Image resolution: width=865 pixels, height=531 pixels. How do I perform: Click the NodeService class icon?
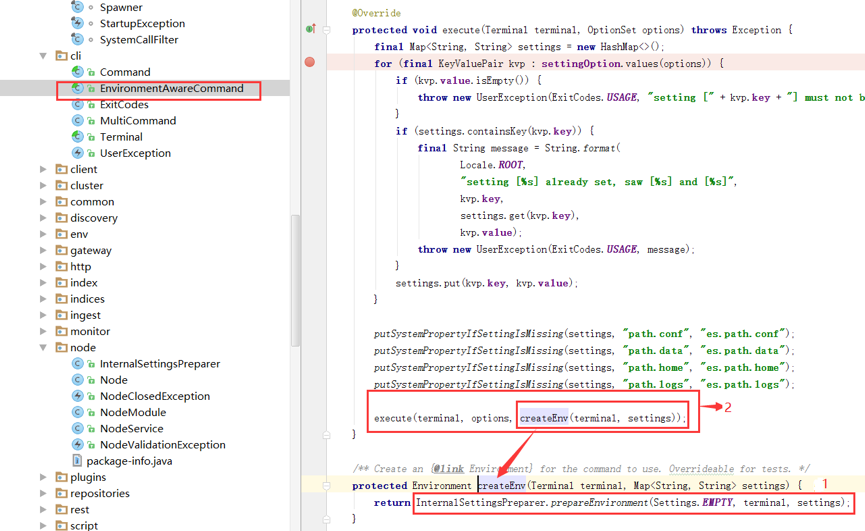coord(77,428)
